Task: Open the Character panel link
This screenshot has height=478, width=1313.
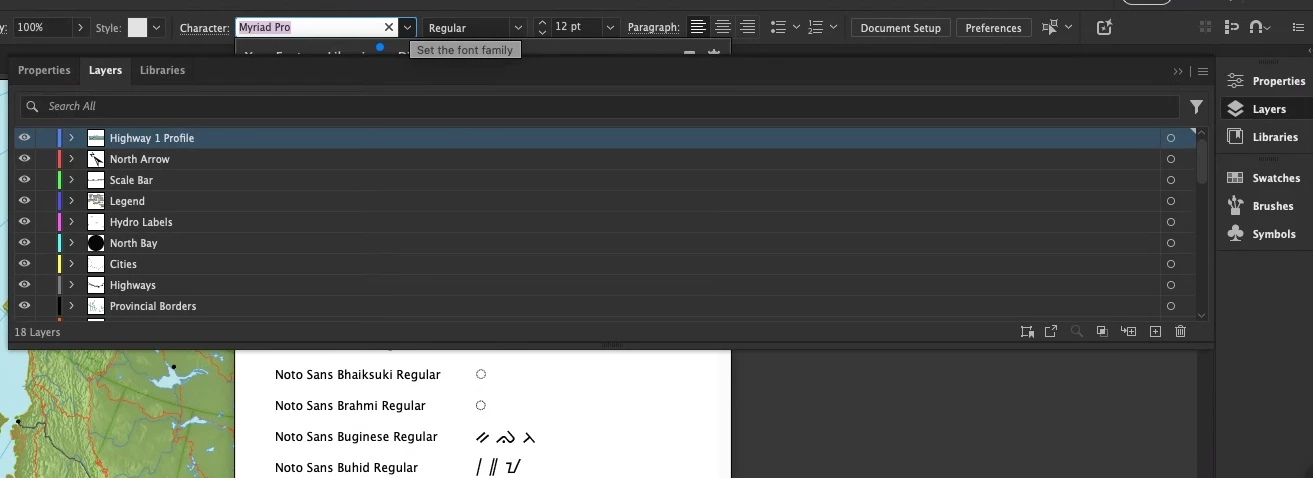Action: (x=204, y=28)
